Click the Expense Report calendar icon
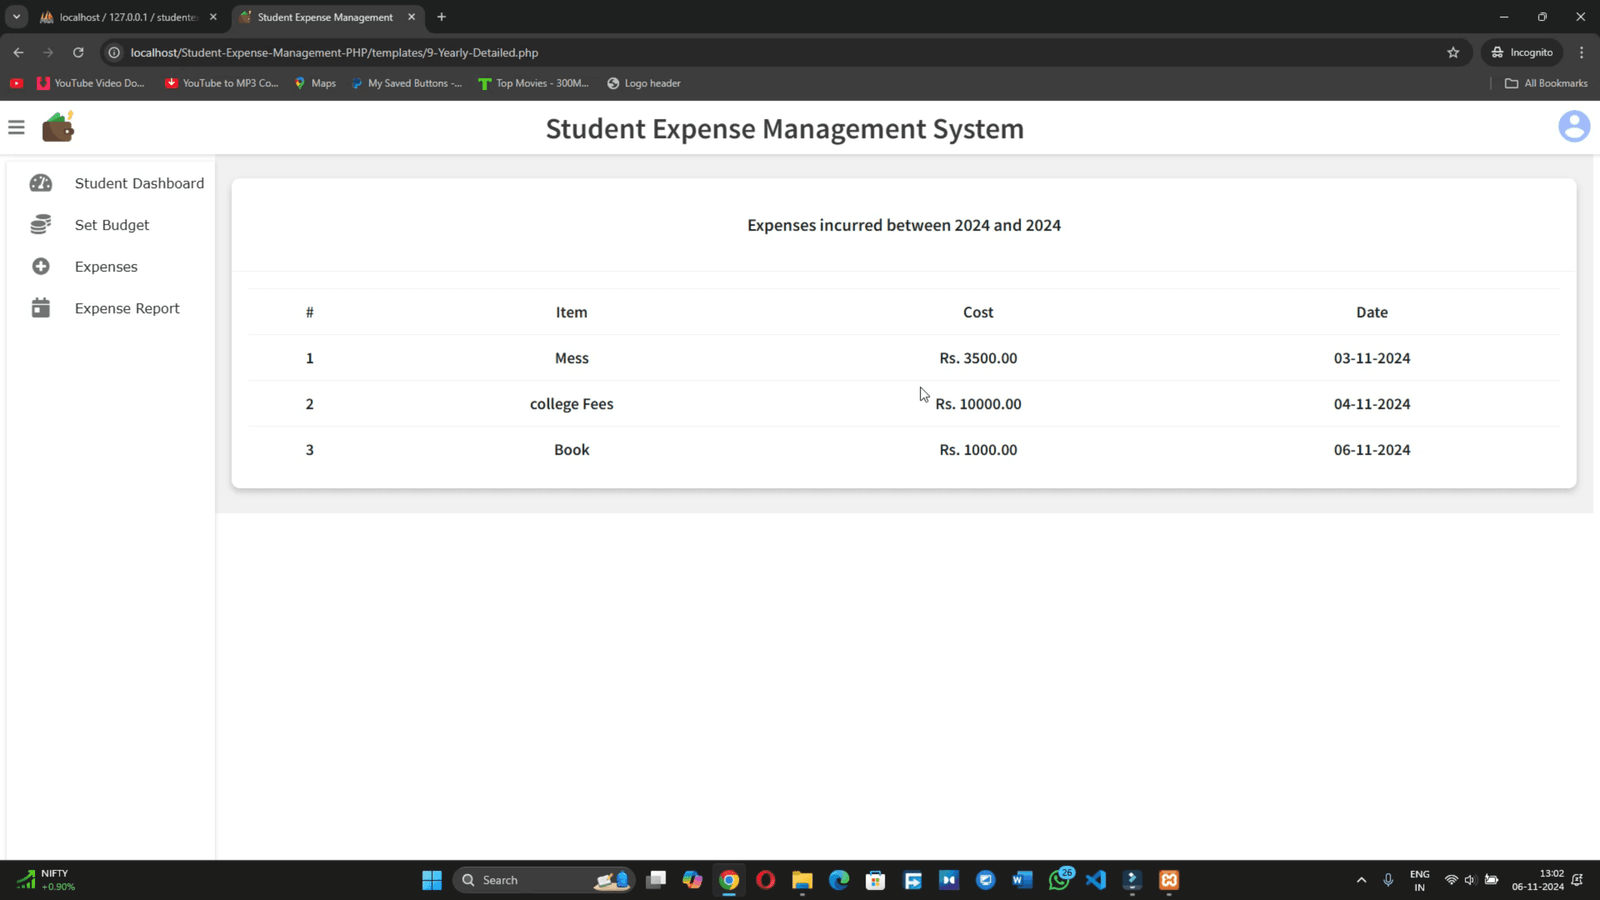The image size is (1600, 900). pos(41,308)
